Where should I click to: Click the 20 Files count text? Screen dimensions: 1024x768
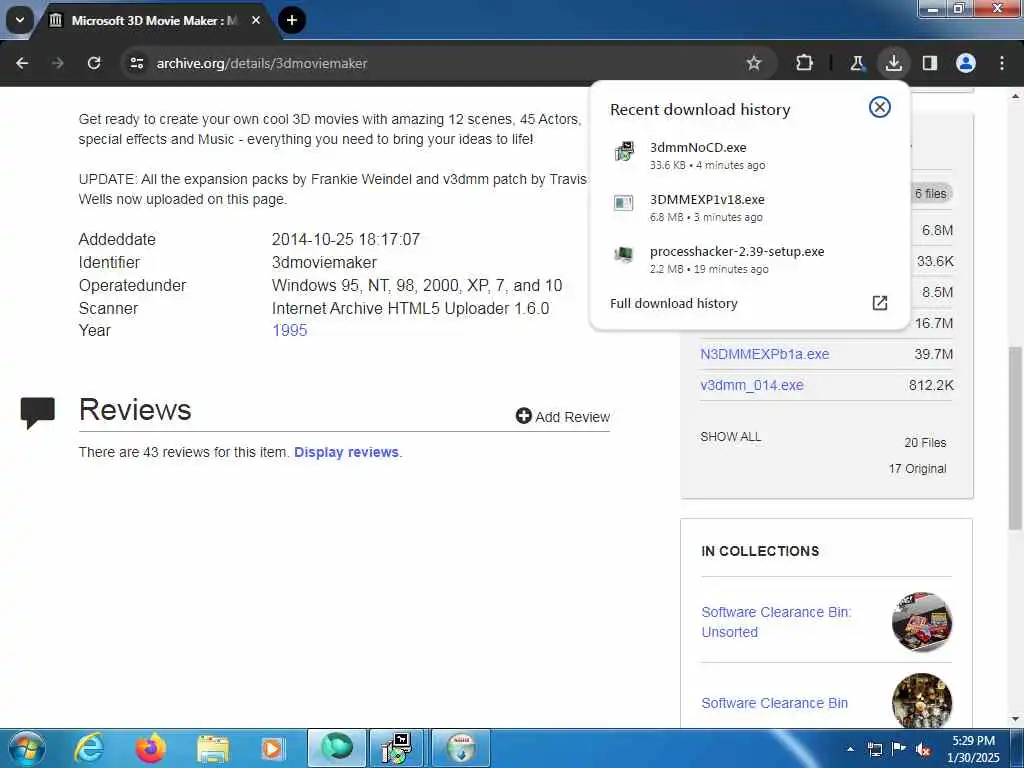(x=925, y=443)
